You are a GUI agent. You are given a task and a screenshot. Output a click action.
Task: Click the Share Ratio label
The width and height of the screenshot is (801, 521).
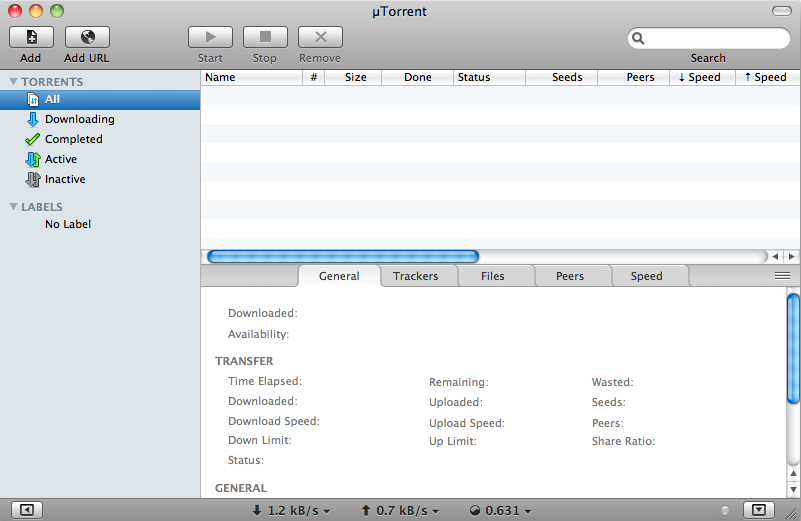623,441
